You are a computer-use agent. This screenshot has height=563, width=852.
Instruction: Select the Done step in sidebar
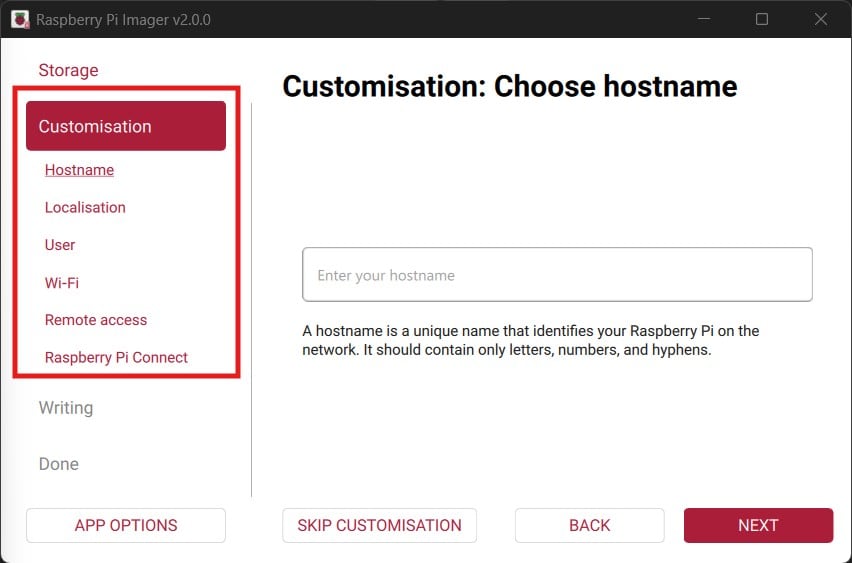tap(59, 464)
